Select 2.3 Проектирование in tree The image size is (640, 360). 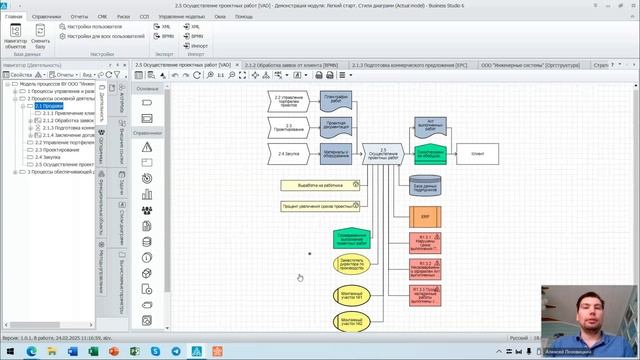(57, 150)
